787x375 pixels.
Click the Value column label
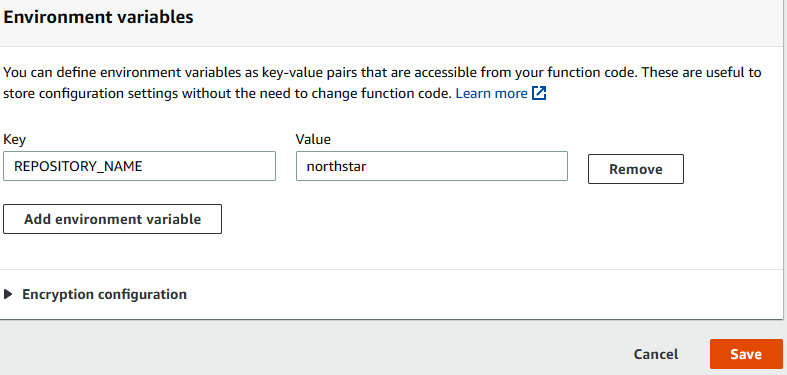(313, 139)
